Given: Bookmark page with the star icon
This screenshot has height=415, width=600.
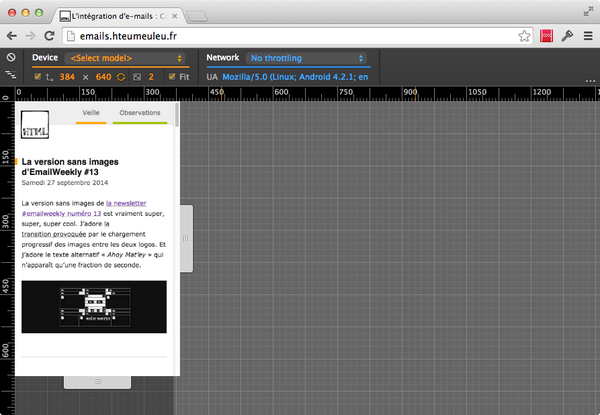Looking at the screenshot, I should (x=524, y=36).
